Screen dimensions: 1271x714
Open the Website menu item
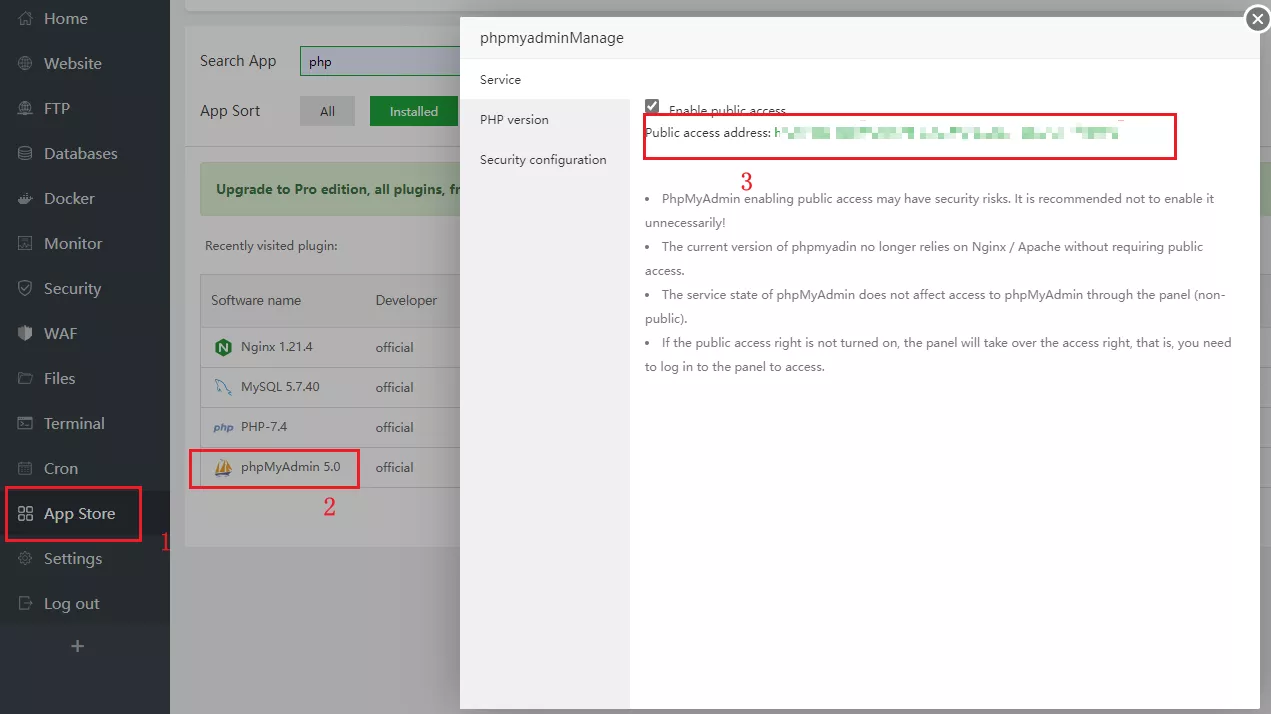click(73, 64)
